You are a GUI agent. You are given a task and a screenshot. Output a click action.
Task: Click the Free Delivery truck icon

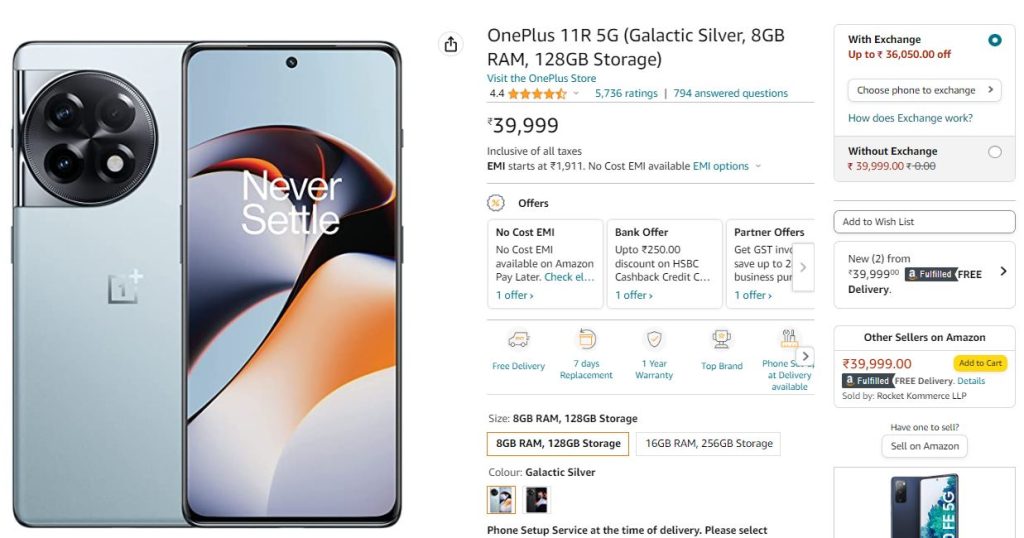(519, 340)
